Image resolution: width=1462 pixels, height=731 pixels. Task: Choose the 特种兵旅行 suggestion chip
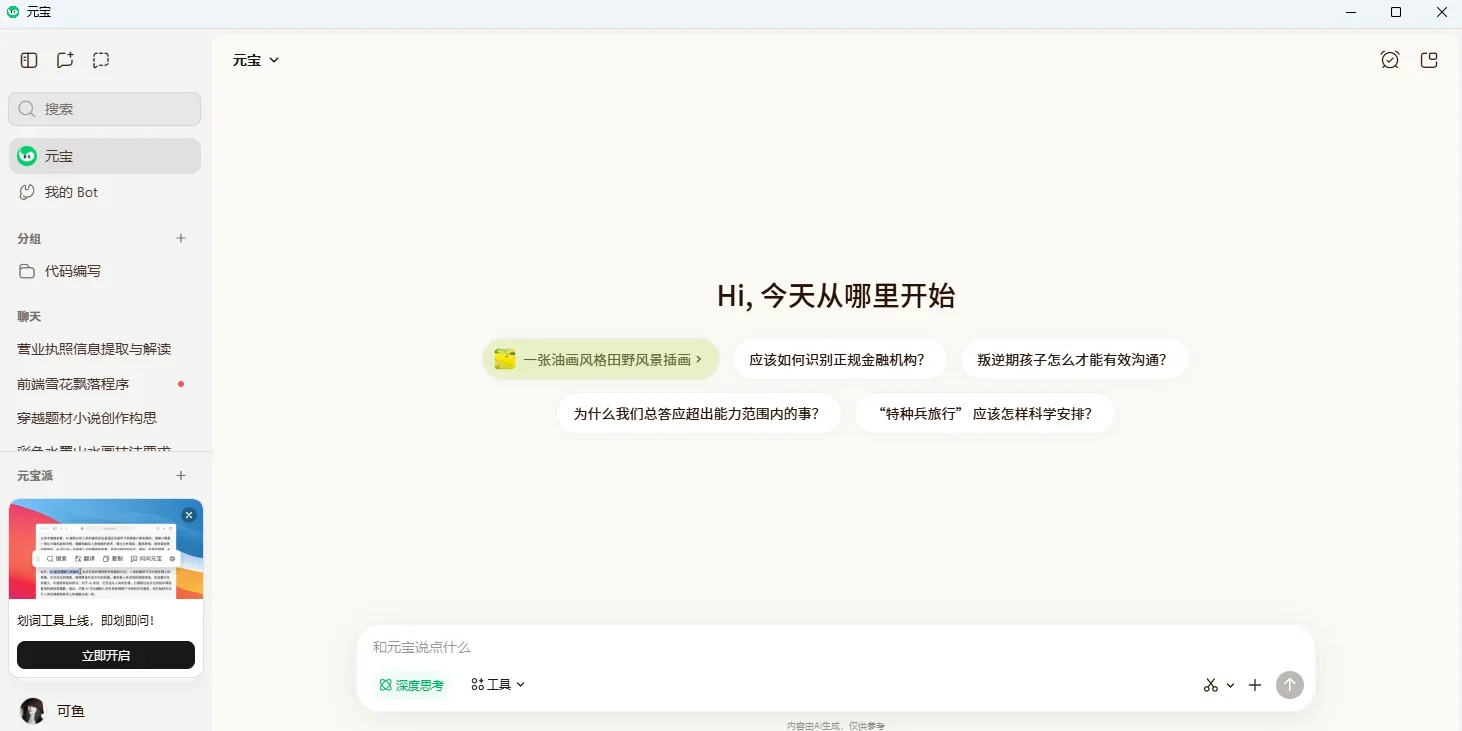tap(985, 413)
